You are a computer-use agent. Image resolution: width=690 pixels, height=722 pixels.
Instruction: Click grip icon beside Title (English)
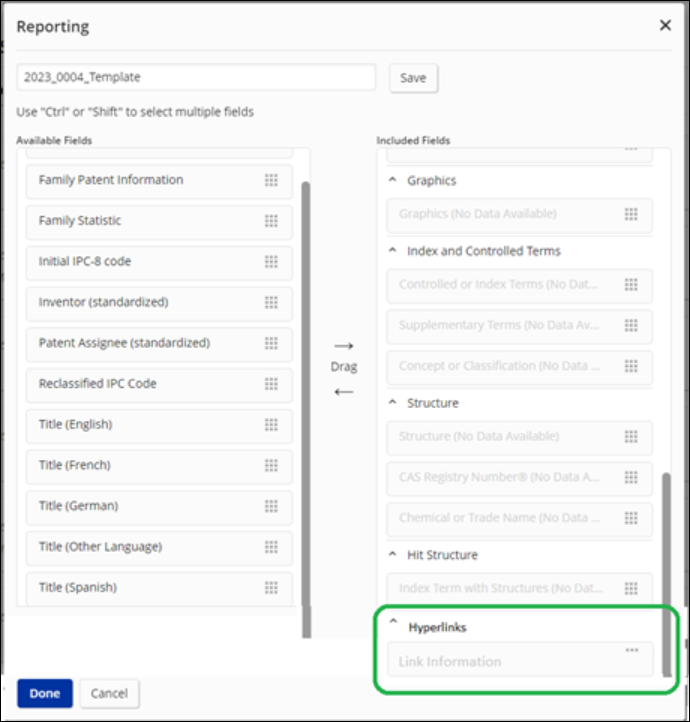coord(271,425)
